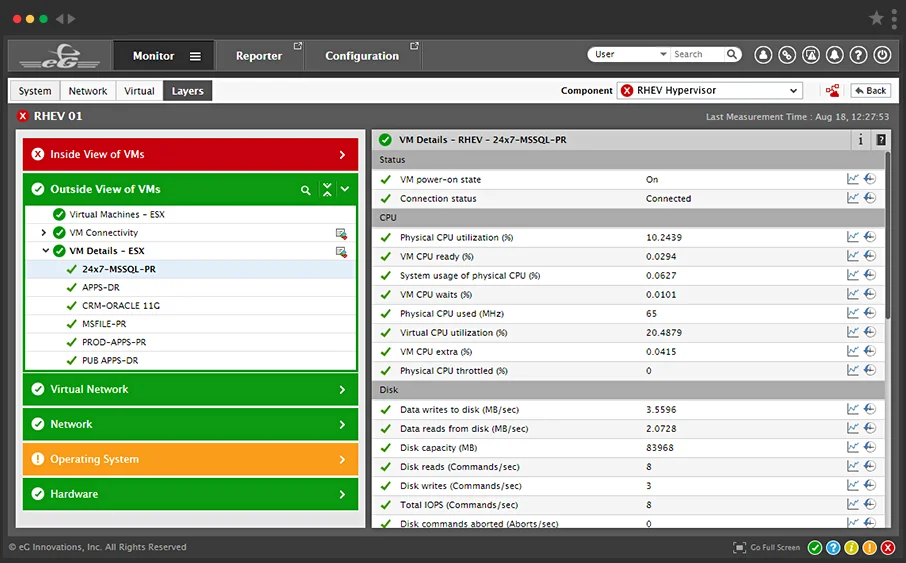Viewport: 906px width, 563px height.
Task: Open history icon for VM CPU waits (%)
Action: coord(870,294)
